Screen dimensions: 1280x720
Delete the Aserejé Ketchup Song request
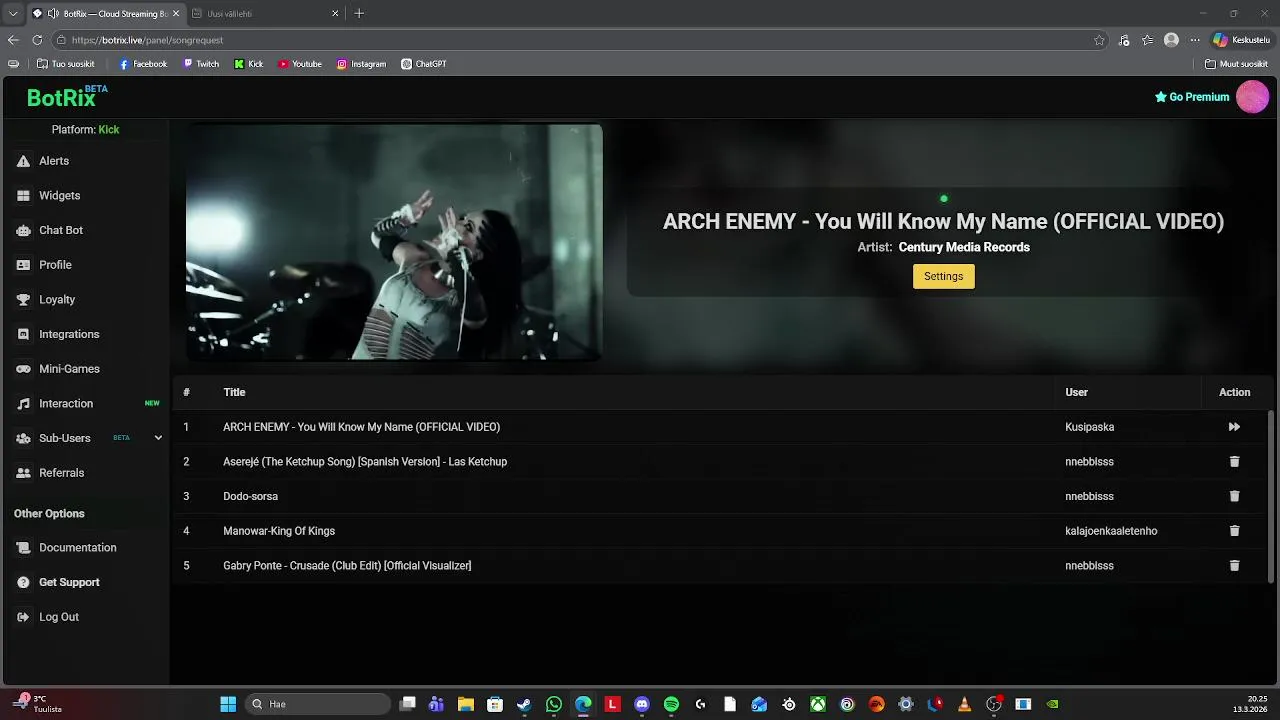pos(1234,462)
